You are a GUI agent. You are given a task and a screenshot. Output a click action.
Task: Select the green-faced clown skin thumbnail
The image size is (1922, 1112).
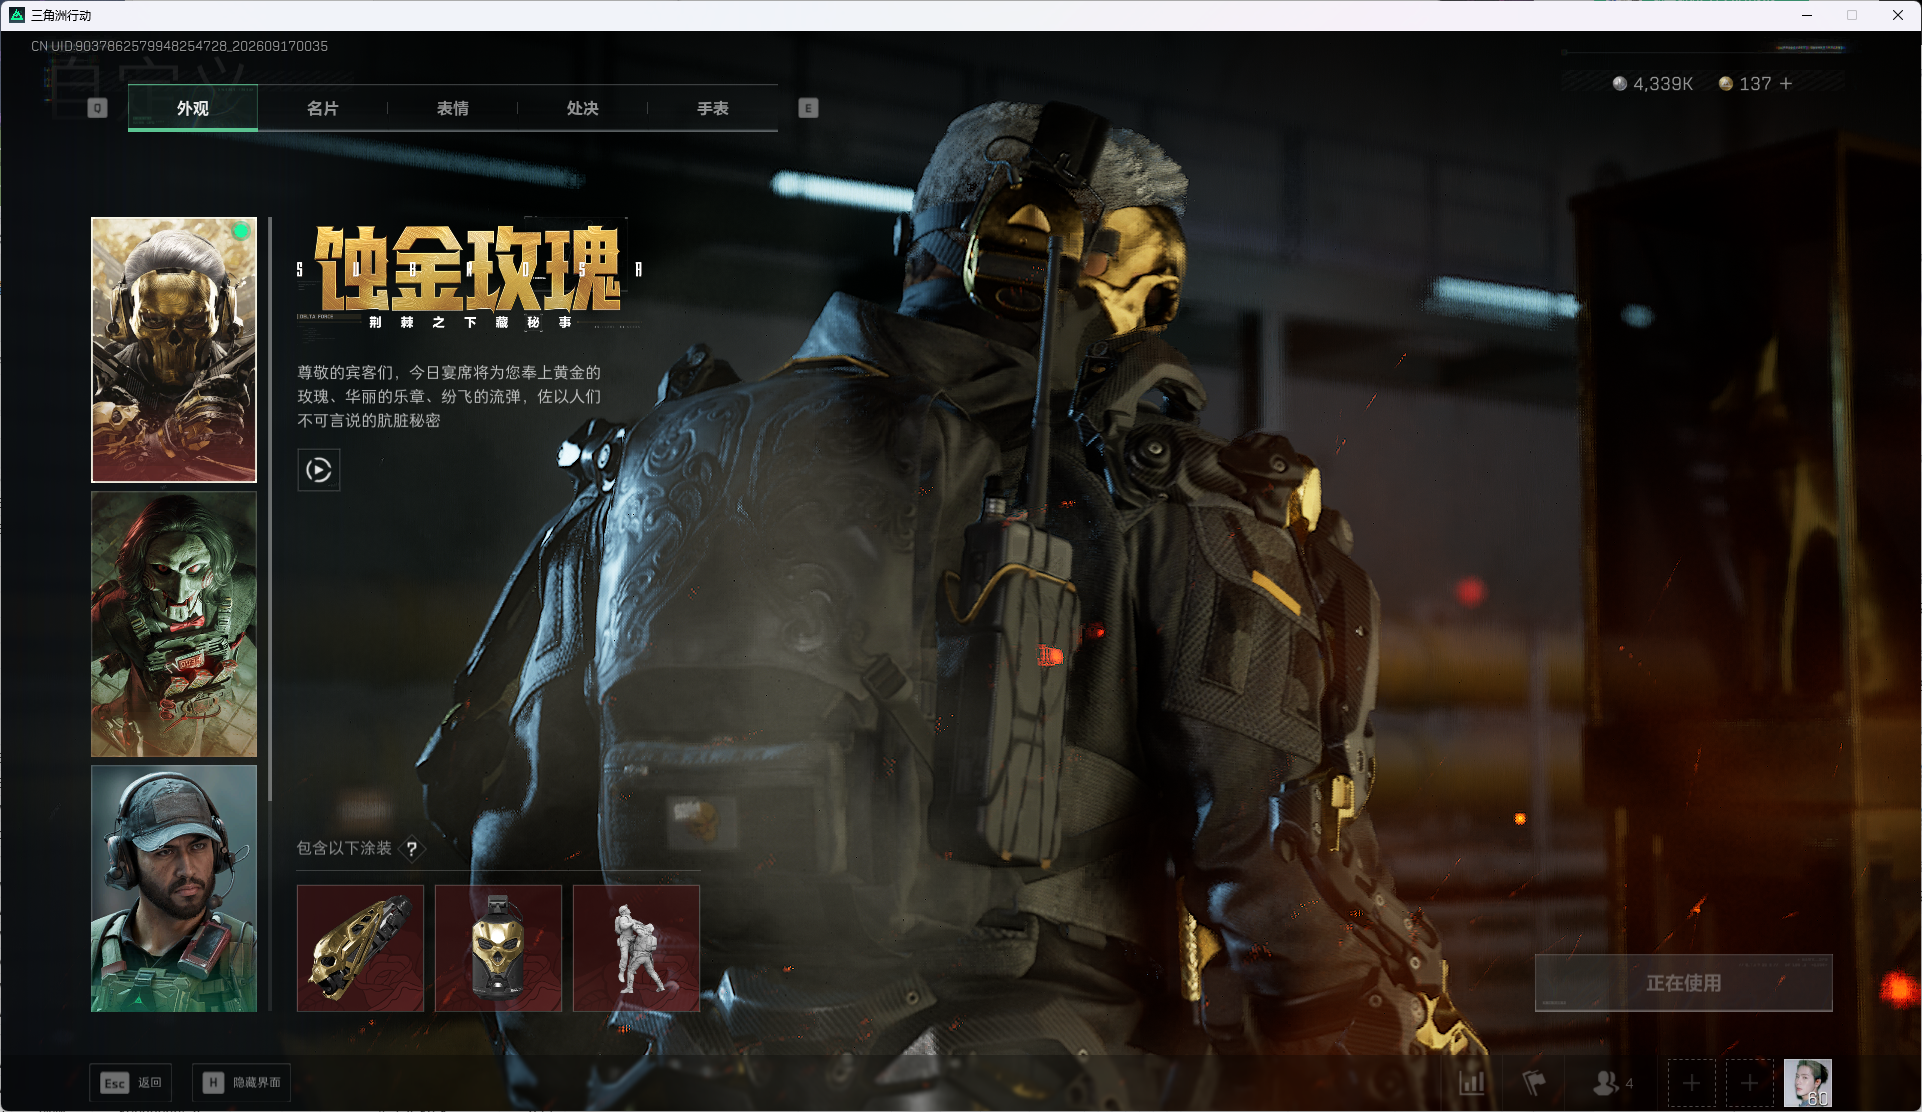tap(174, 624)
